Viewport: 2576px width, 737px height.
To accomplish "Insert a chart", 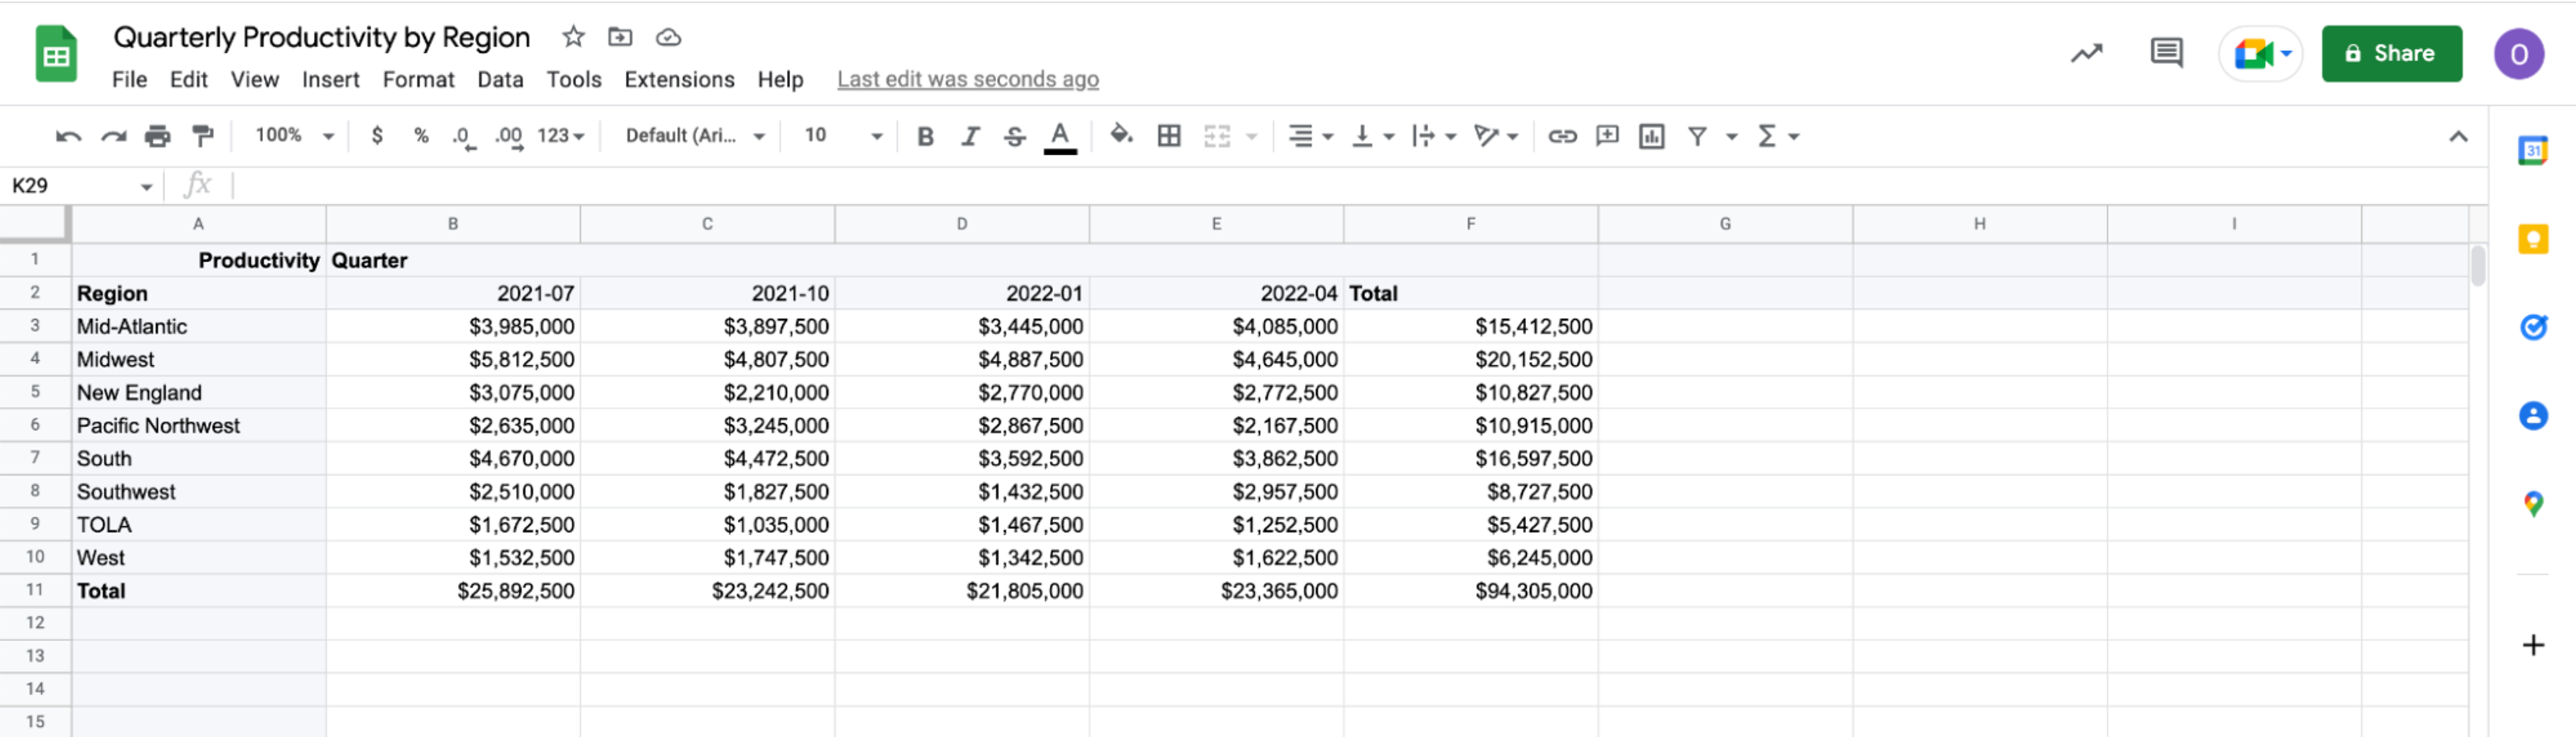I will 1651,136.
